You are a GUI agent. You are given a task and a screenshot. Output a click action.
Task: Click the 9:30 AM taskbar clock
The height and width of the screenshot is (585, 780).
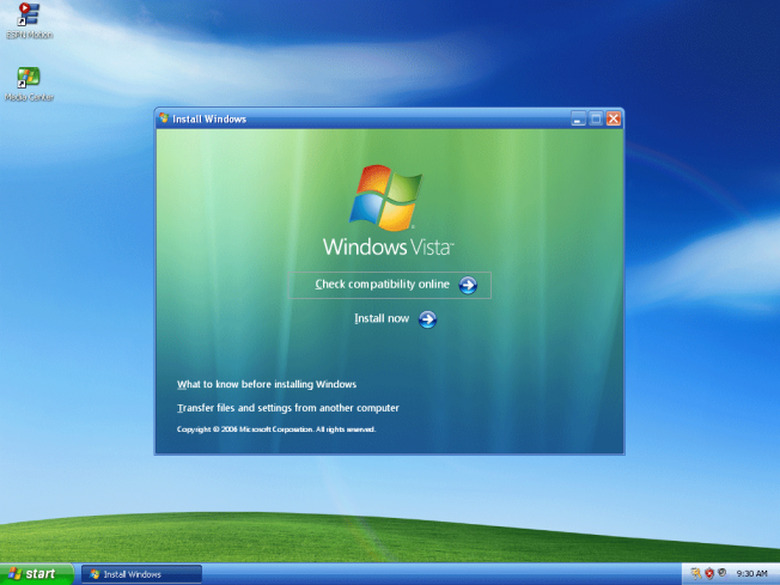(752, 574)
